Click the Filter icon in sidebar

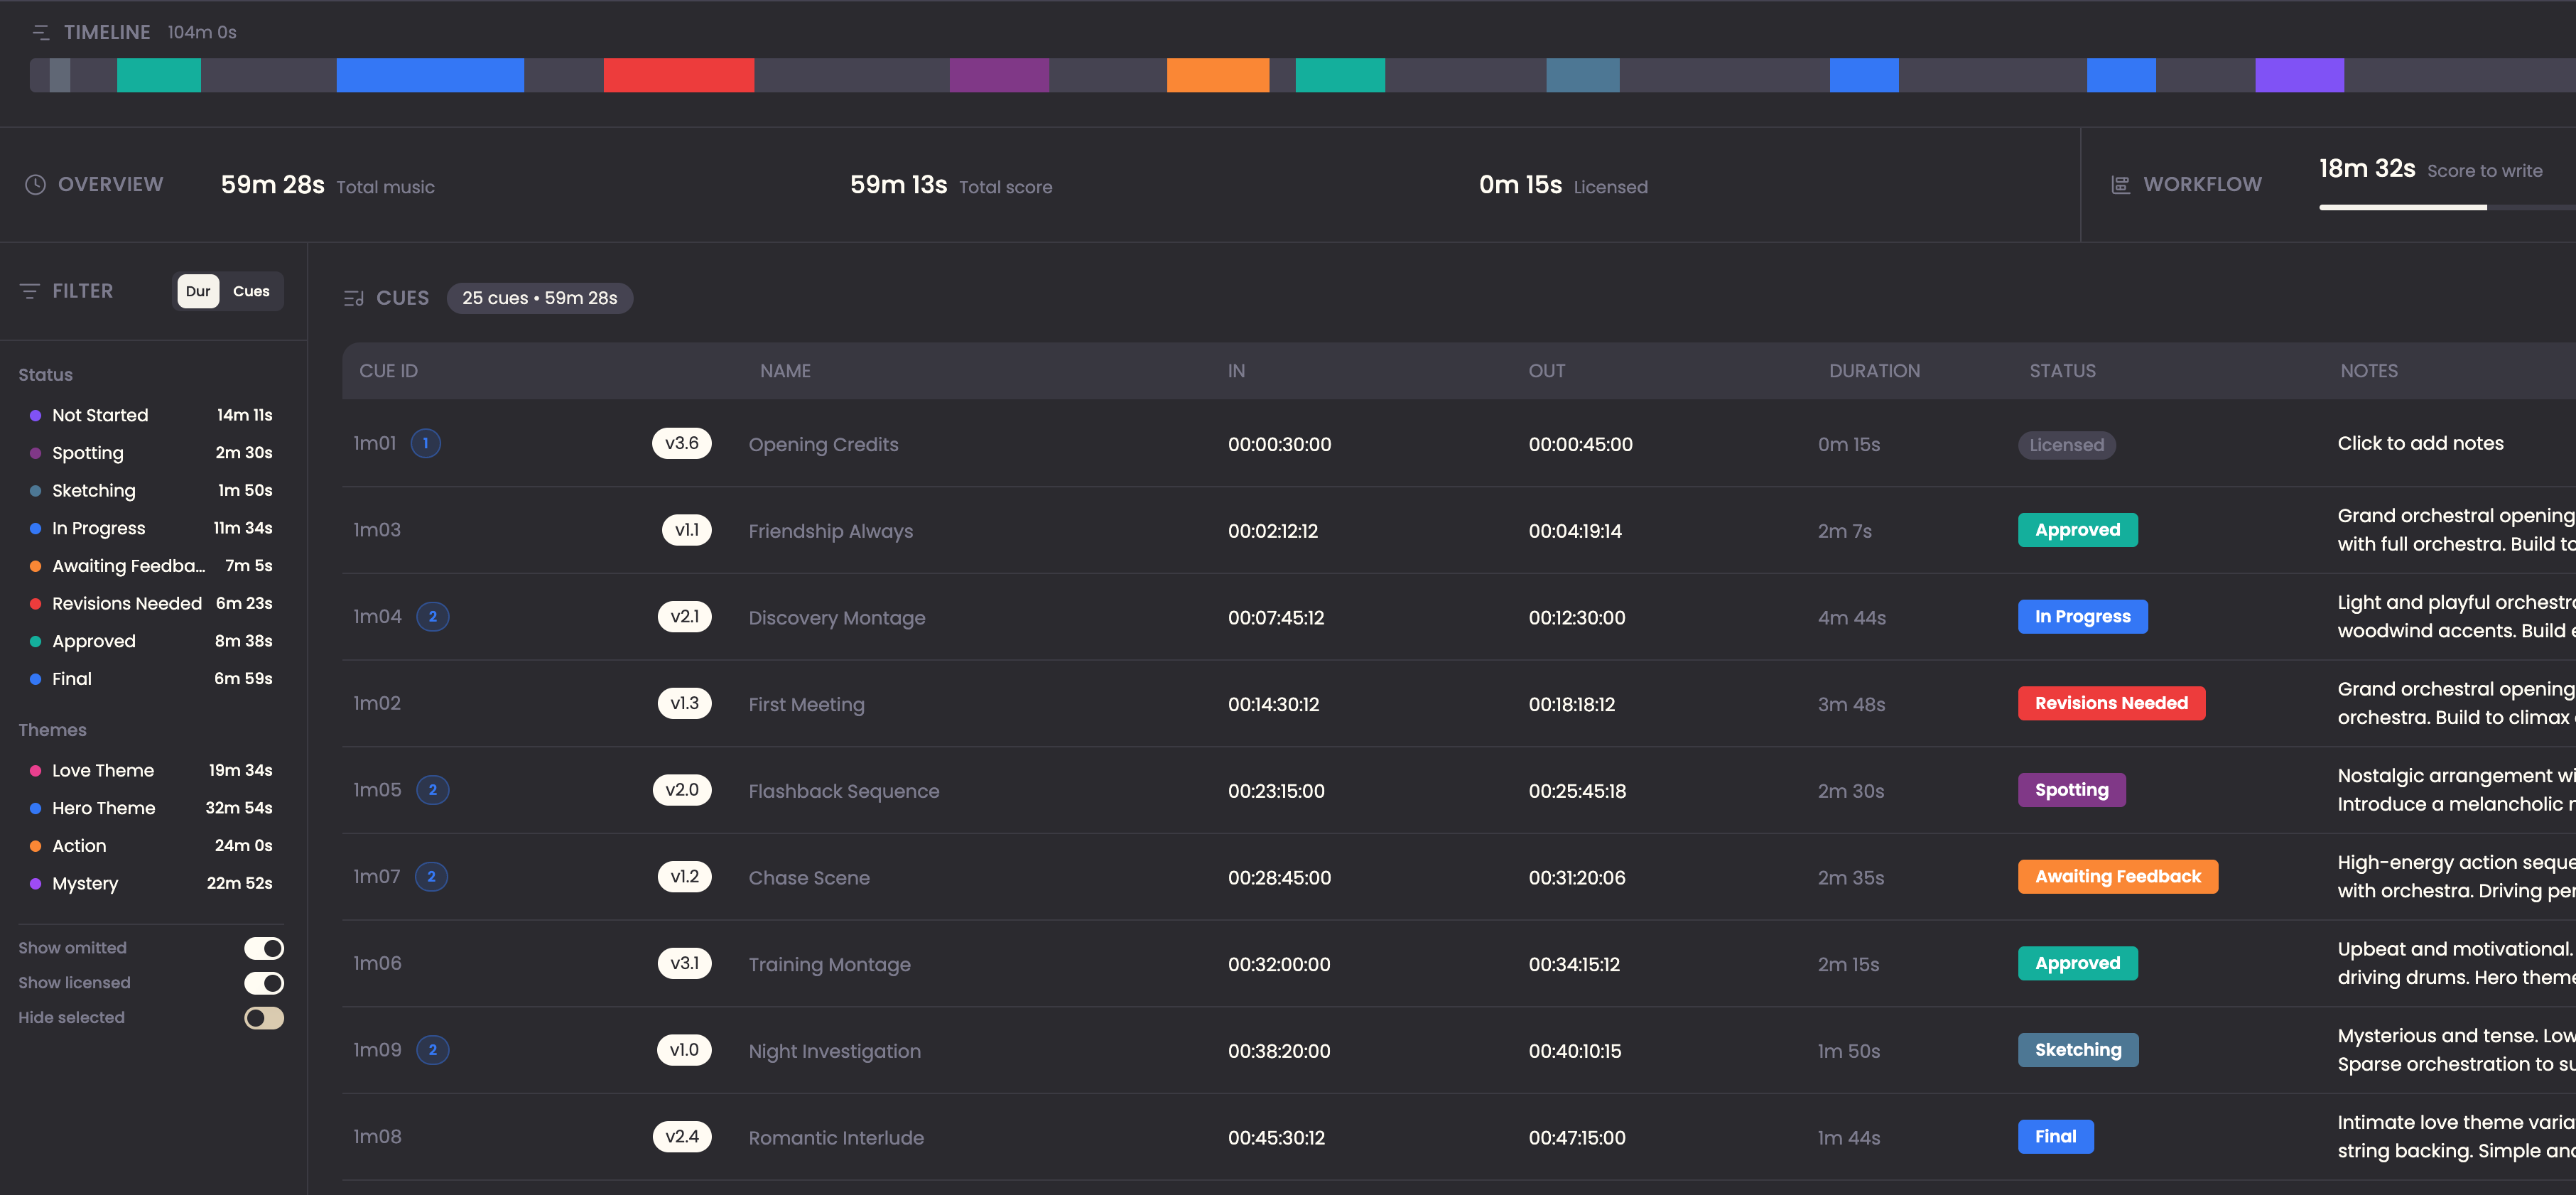pyautogui.click(x=30, y=291)
